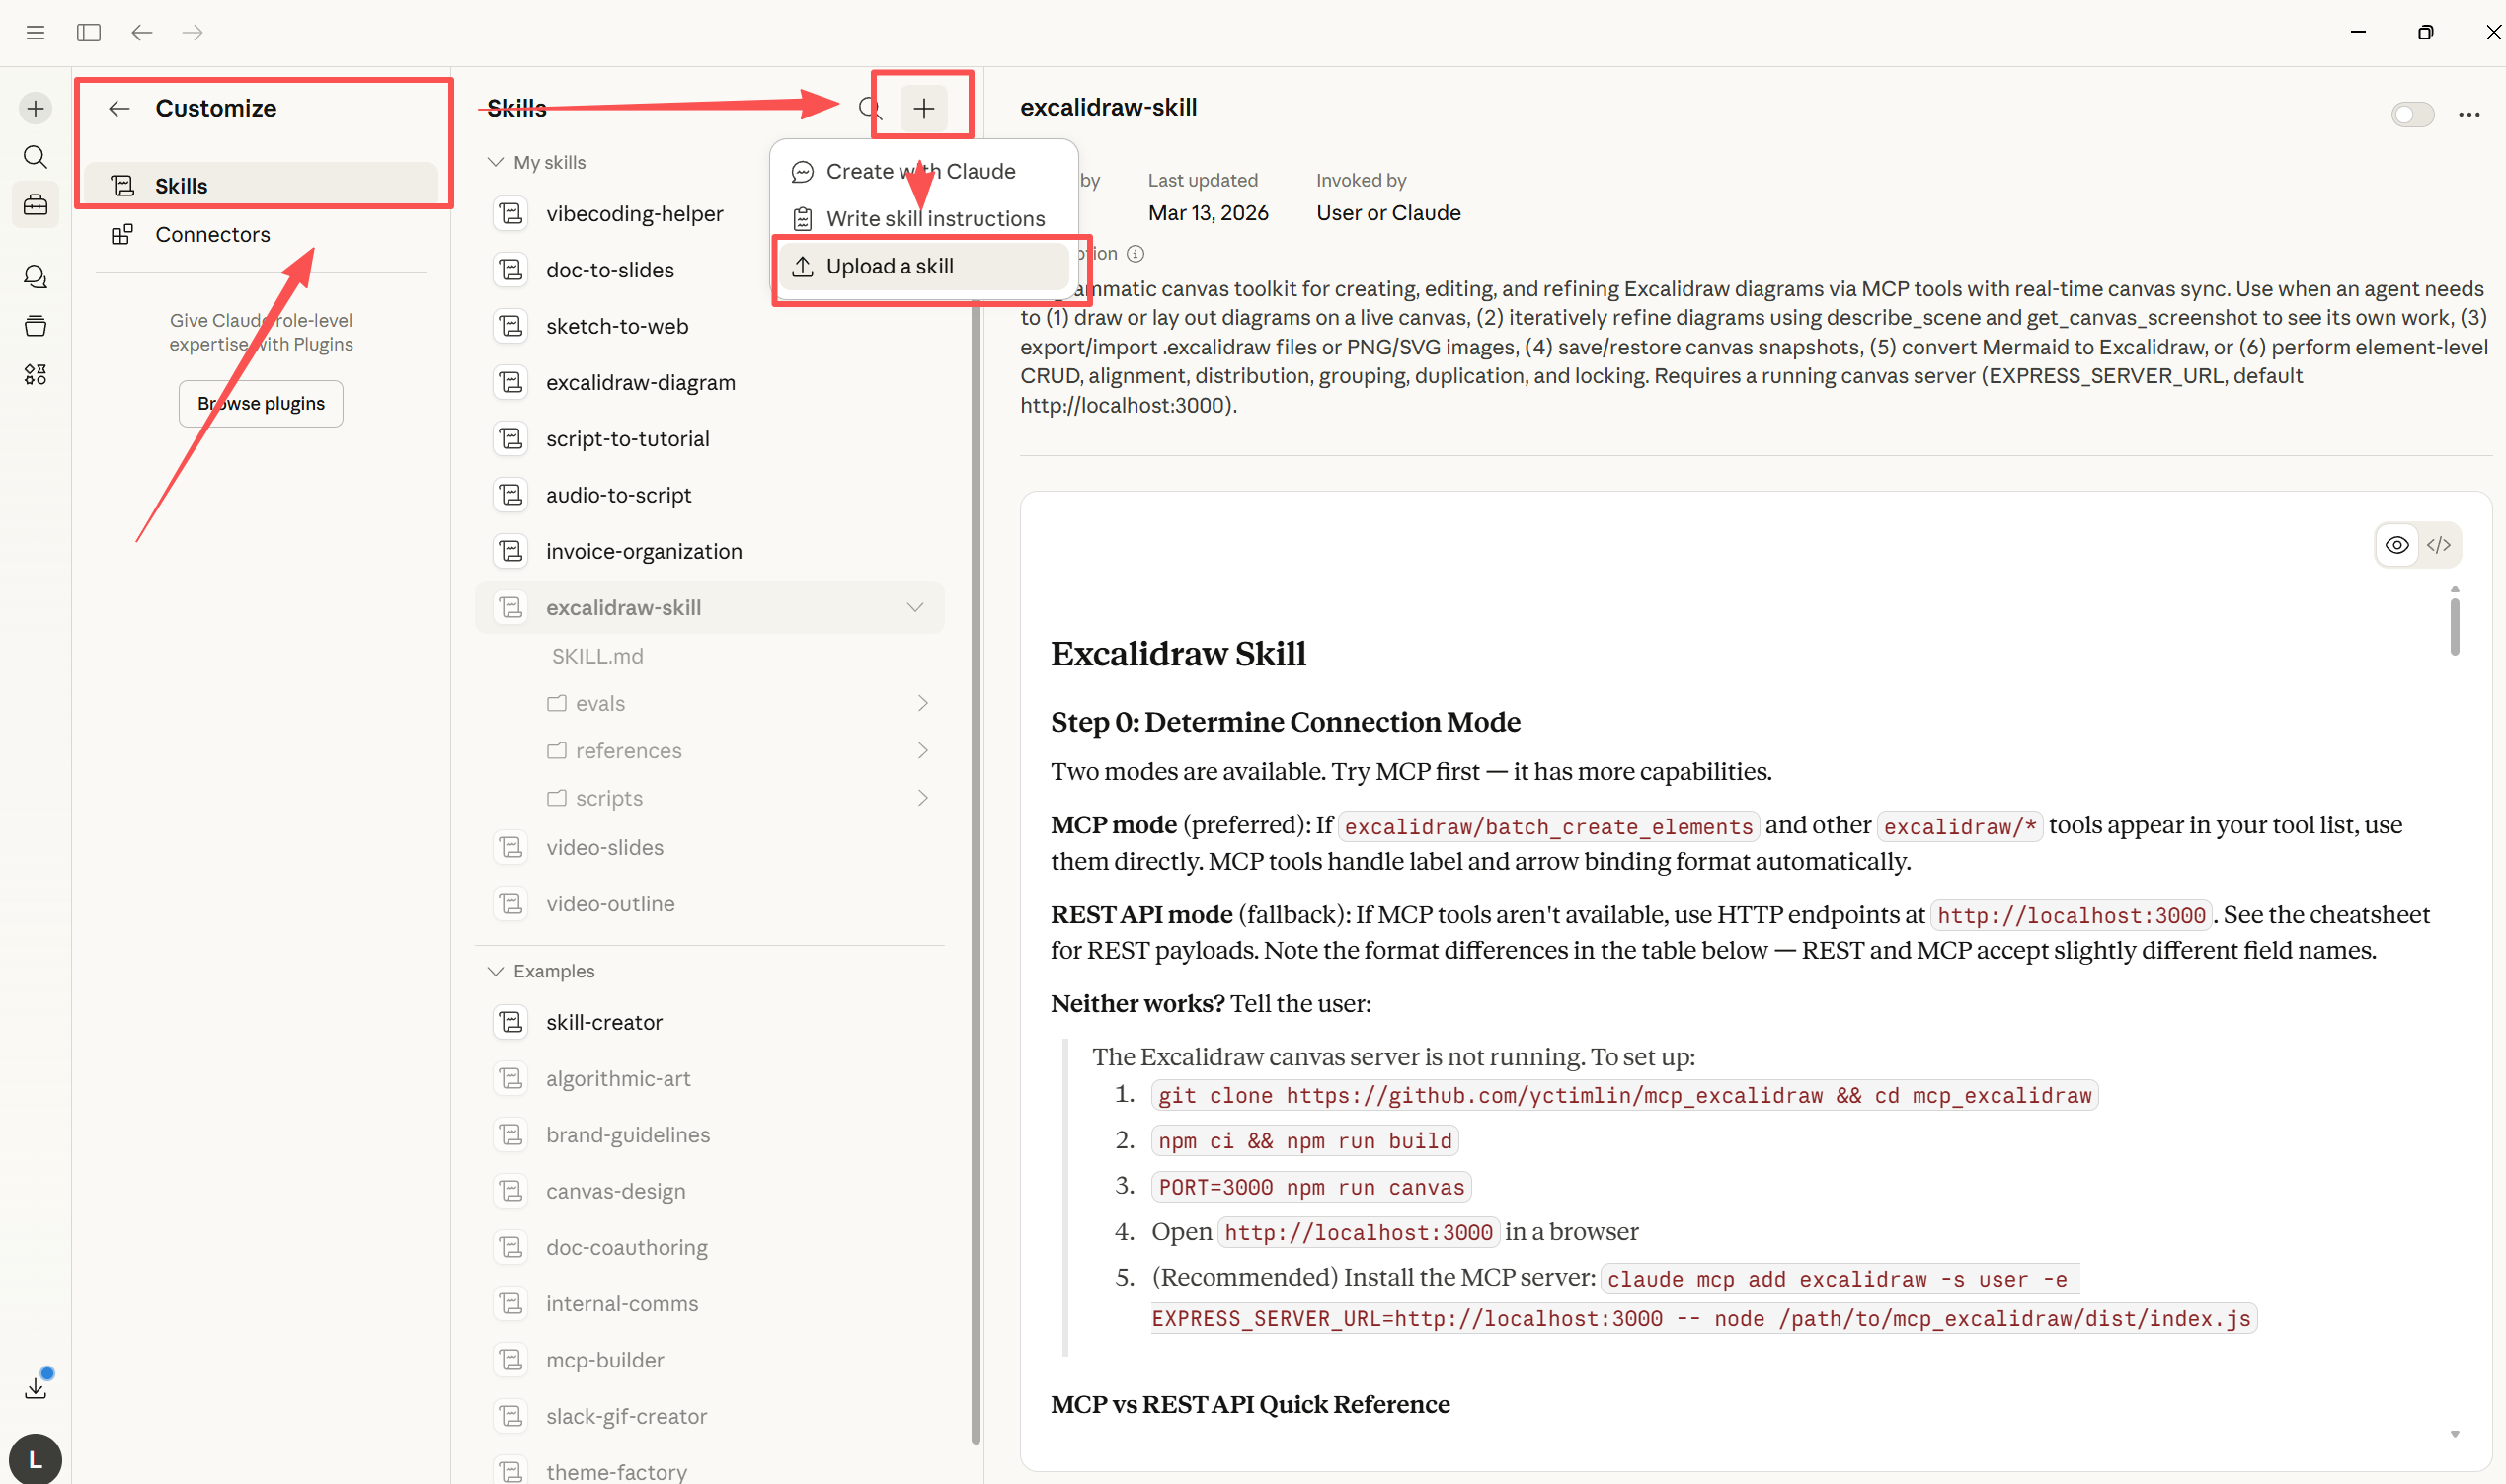Click the Browse plugins button
The height and width of the screenshot is (1484, 2506).
pyautogui.click(x=260, y=403)
